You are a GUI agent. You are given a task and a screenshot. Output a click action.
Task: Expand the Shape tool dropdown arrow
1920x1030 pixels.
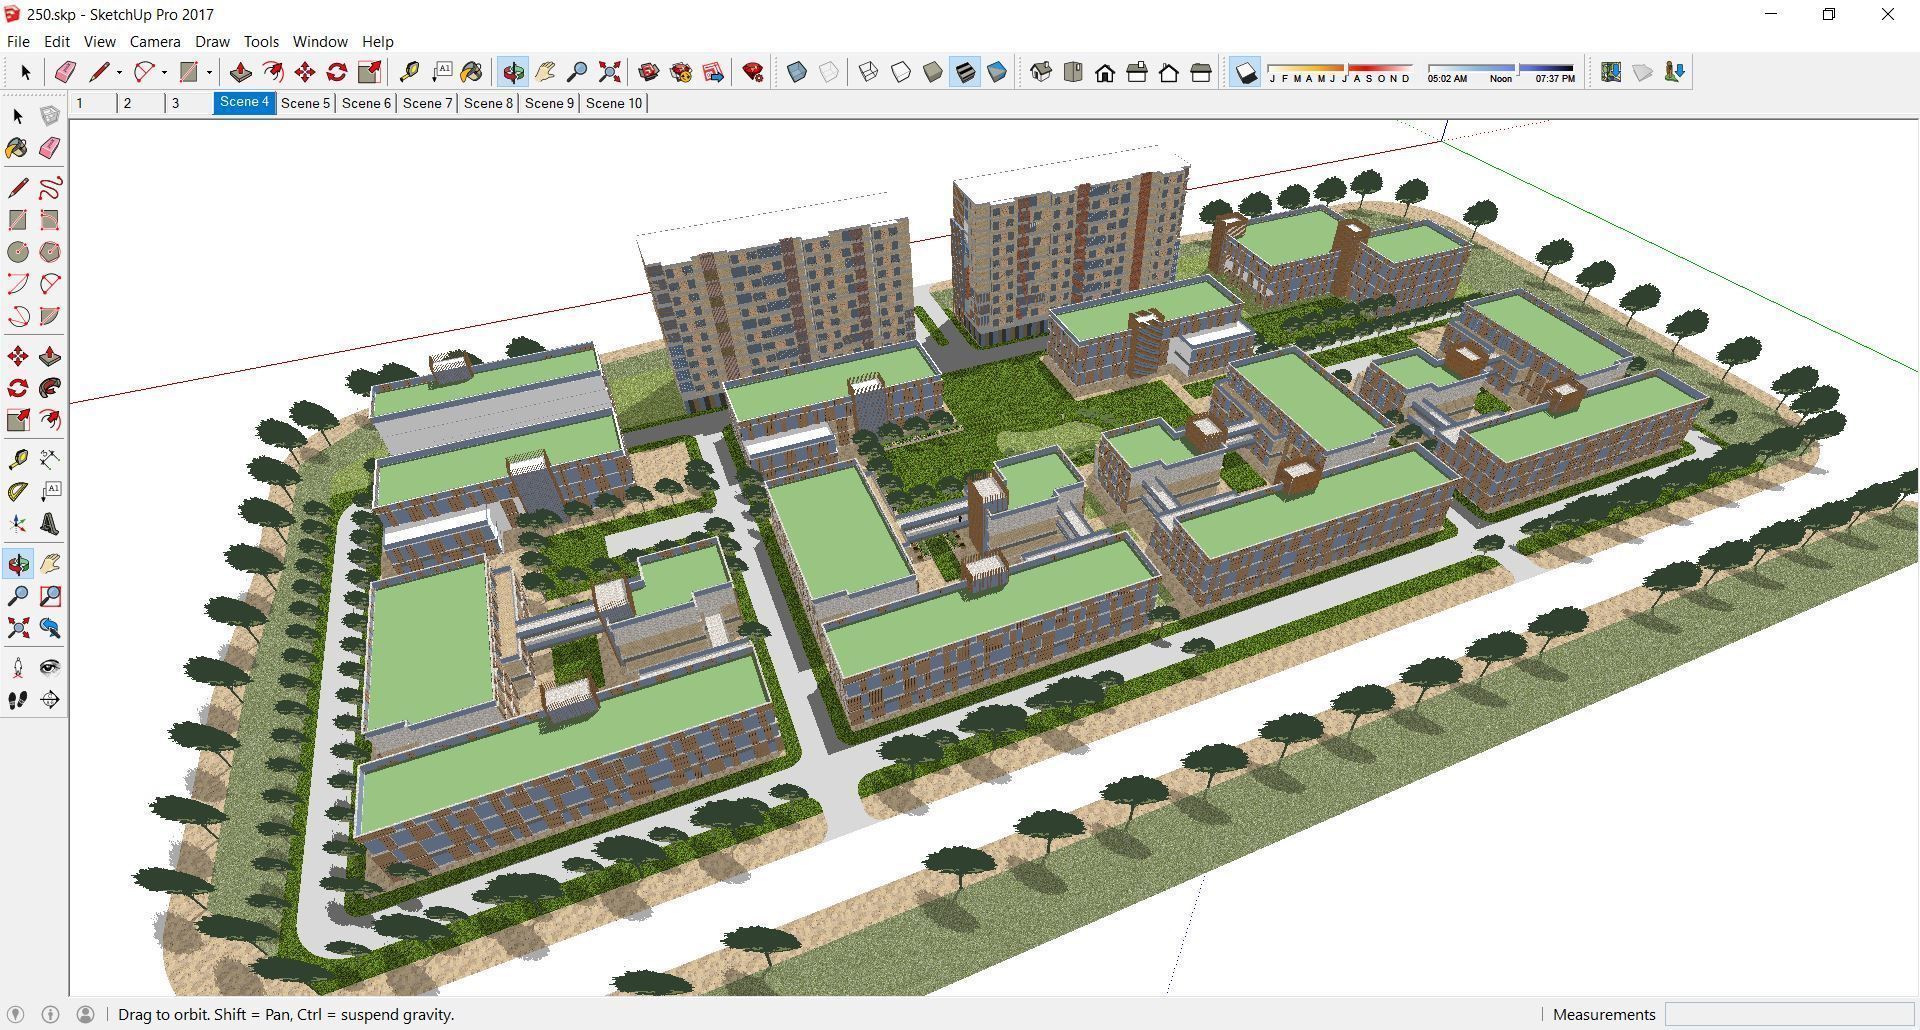209,72
